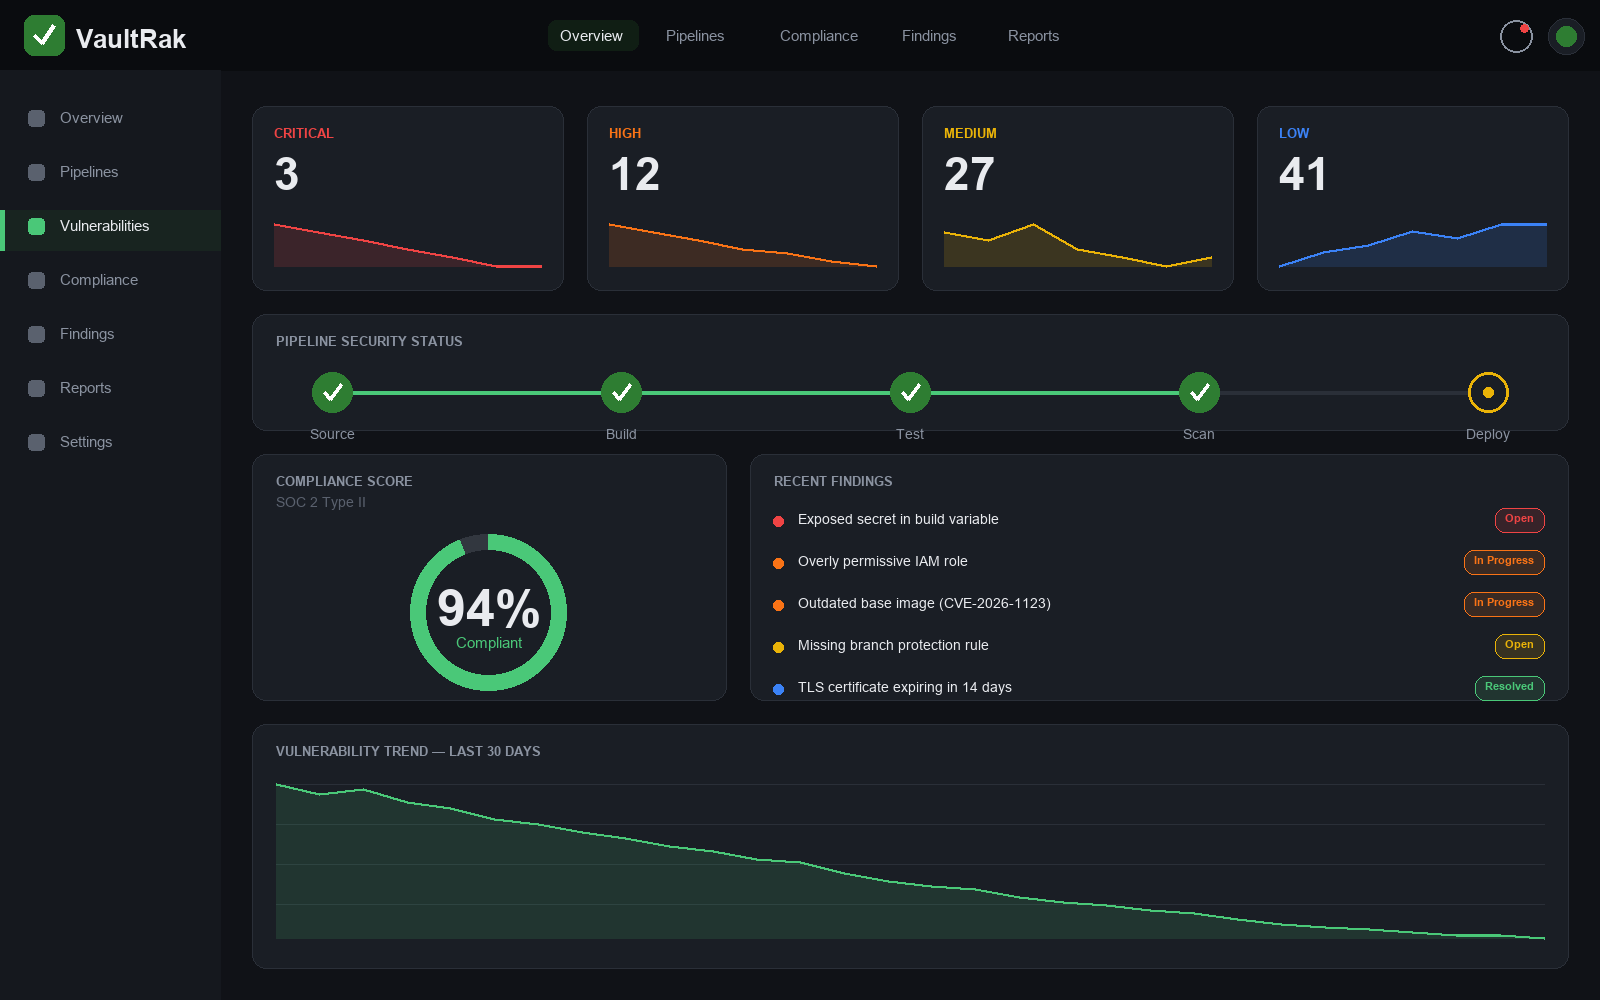Click Open badge on Exposed secret finding
The image size is (1600, 1000).
[x=1519, y=520]
